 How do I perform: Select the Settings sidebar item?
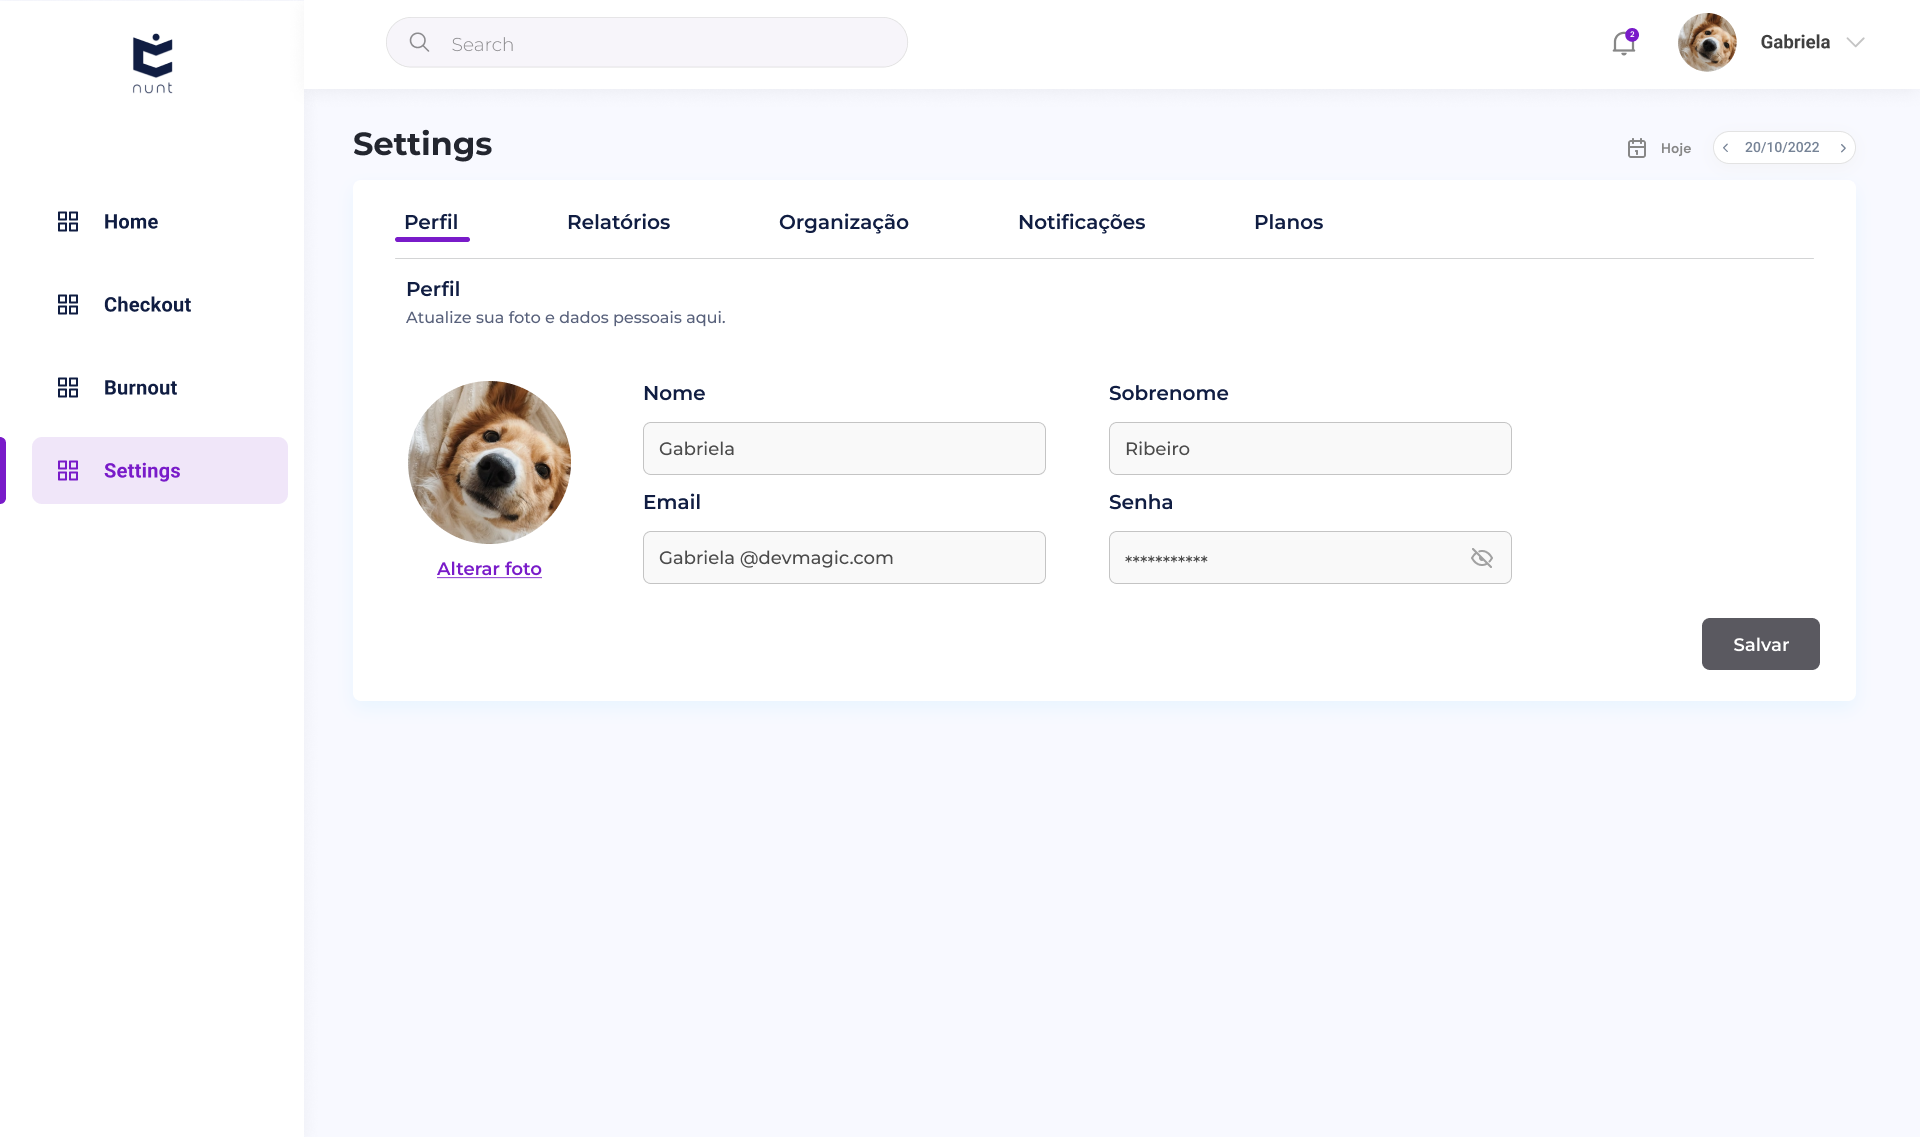pos(160,471)
